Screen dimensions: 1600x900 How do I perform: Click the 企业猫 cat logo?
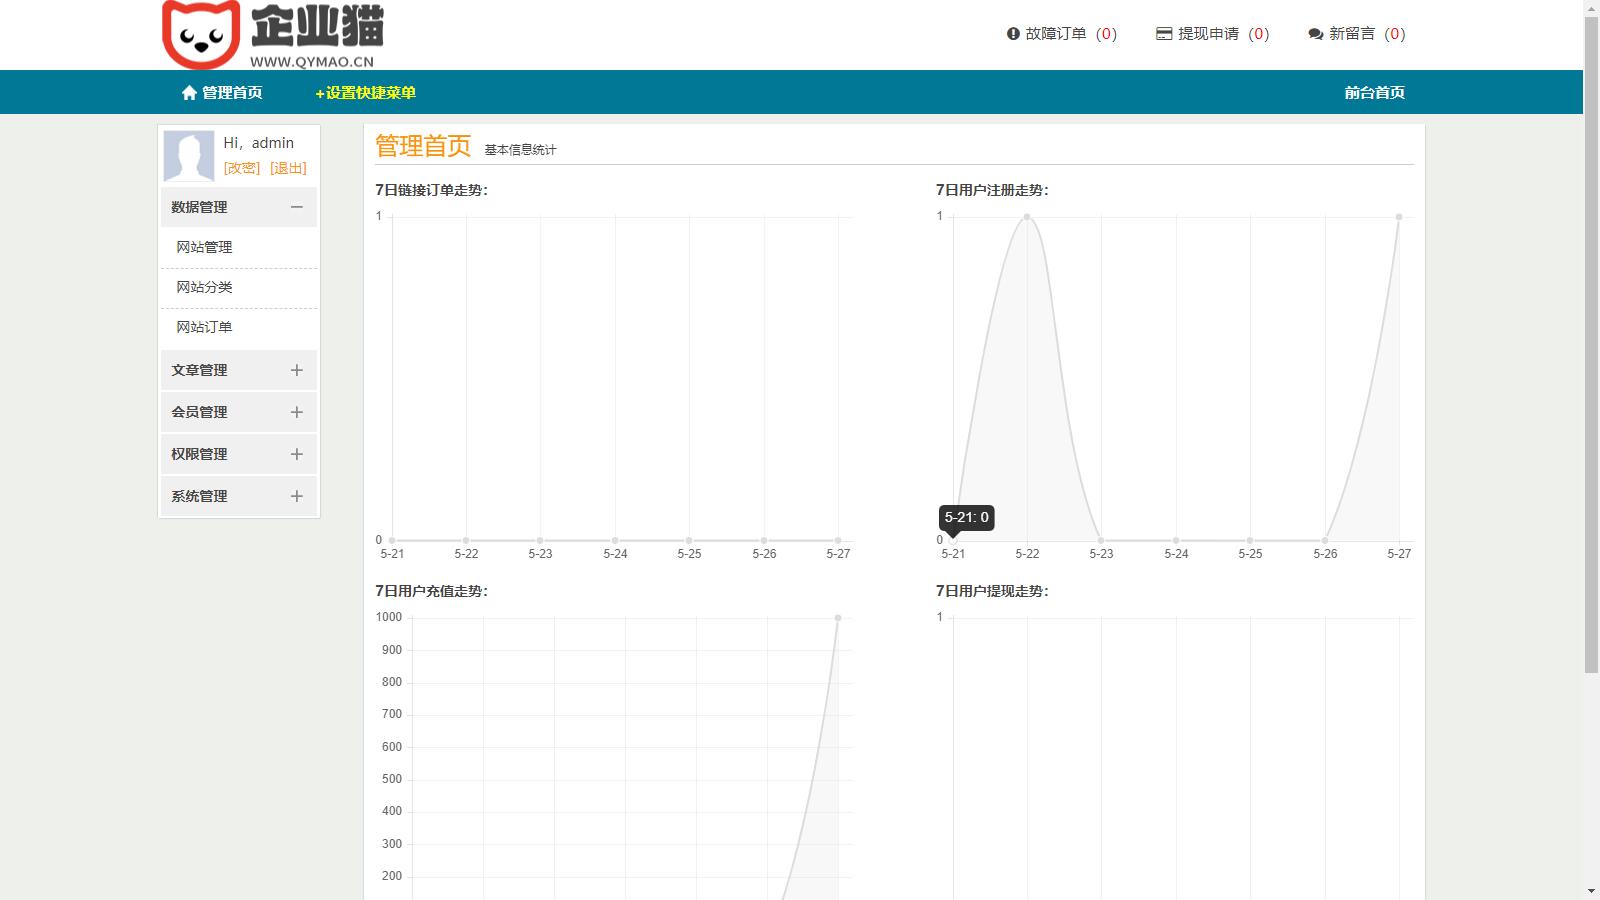(x=201, y=34)
